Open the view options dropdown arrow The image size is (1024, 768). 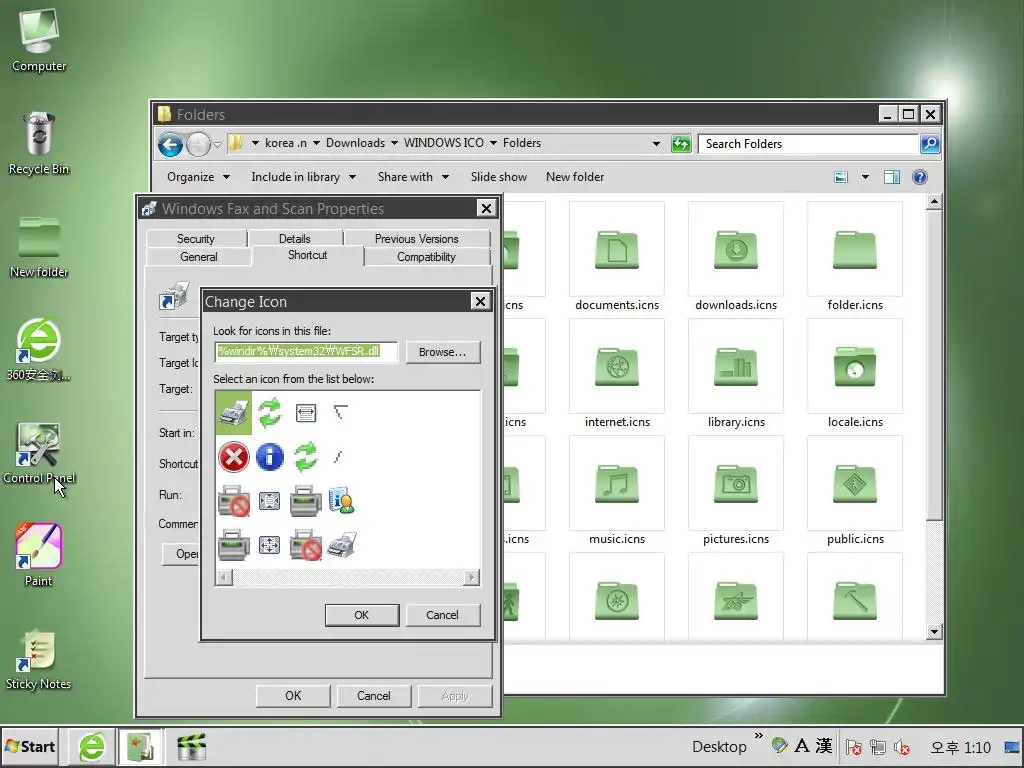[x=865, y=177]
